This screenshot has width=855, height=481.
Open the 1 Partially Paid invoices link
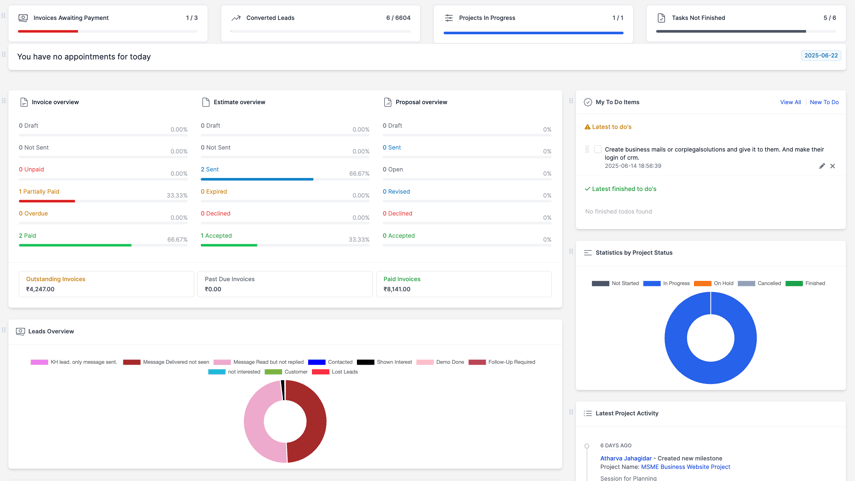(x=39, y=191)
